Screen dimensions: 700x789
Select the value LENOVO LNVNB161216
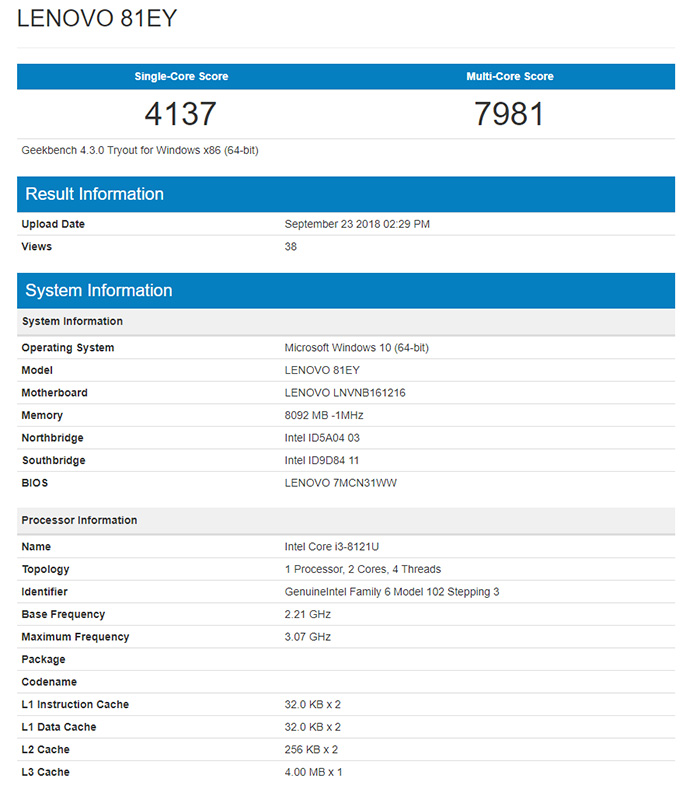click(x=345, y=393)
